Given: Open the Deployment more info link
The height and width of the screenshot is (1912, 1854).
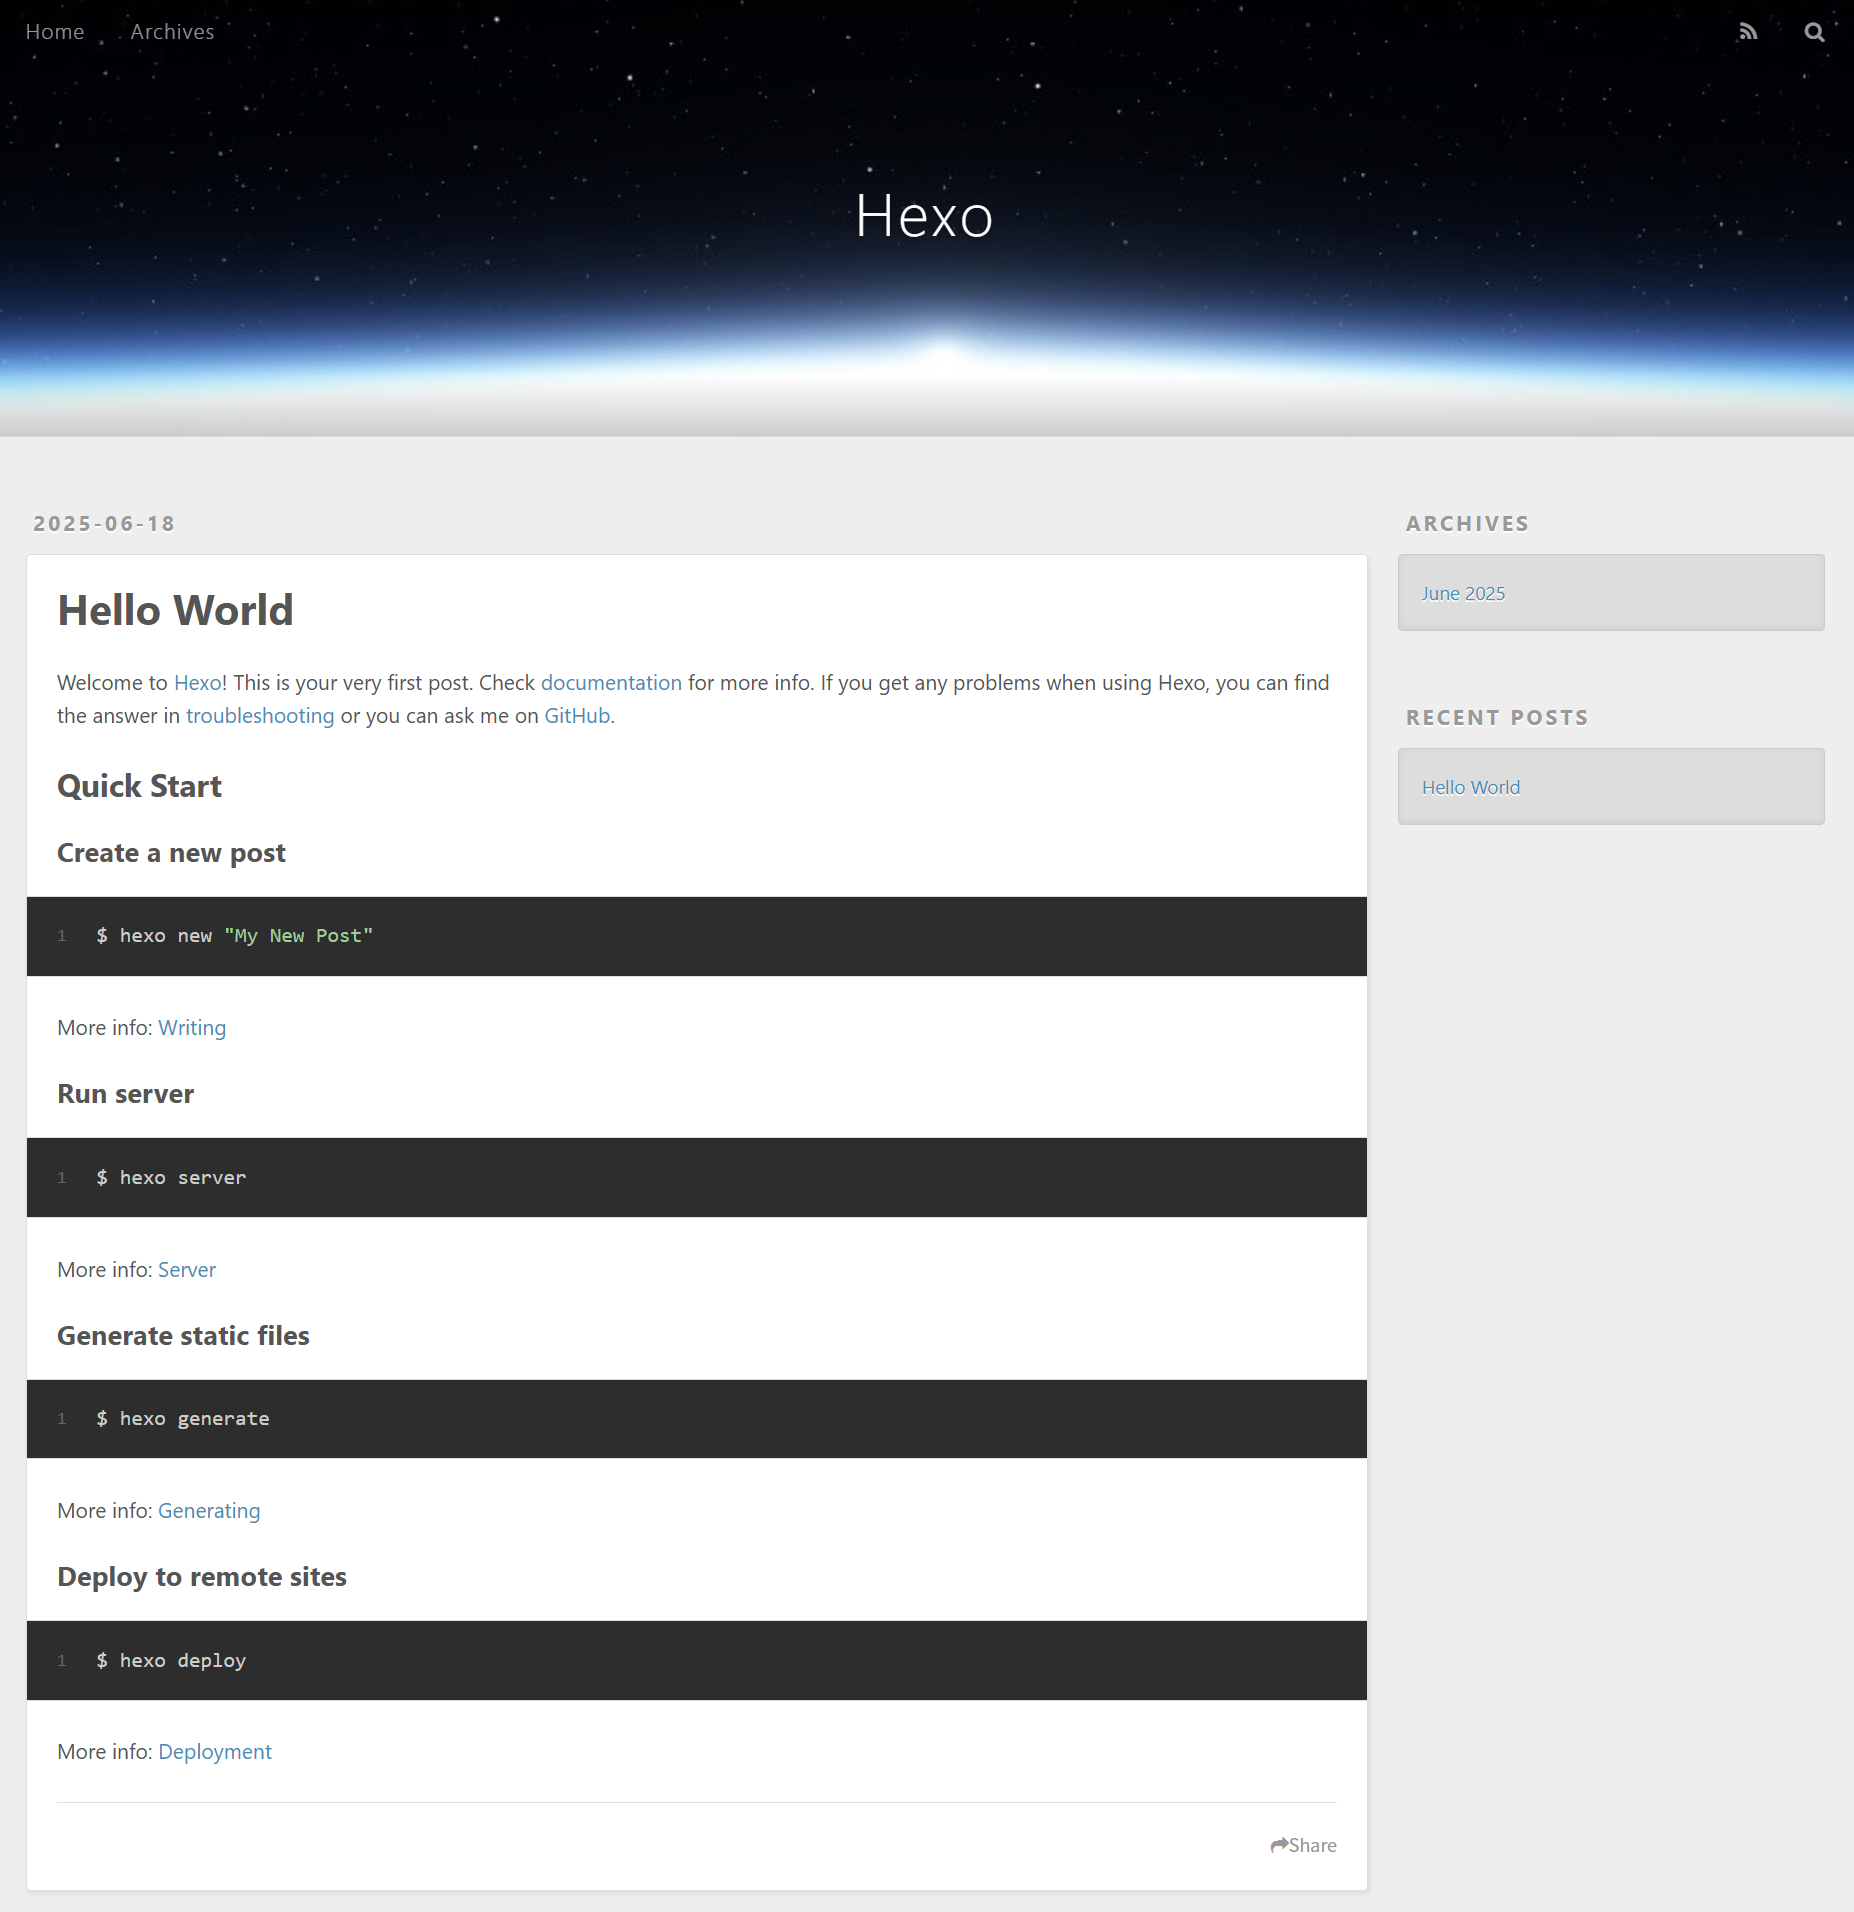Looking at the screenshot, I should click(215, 1752).
